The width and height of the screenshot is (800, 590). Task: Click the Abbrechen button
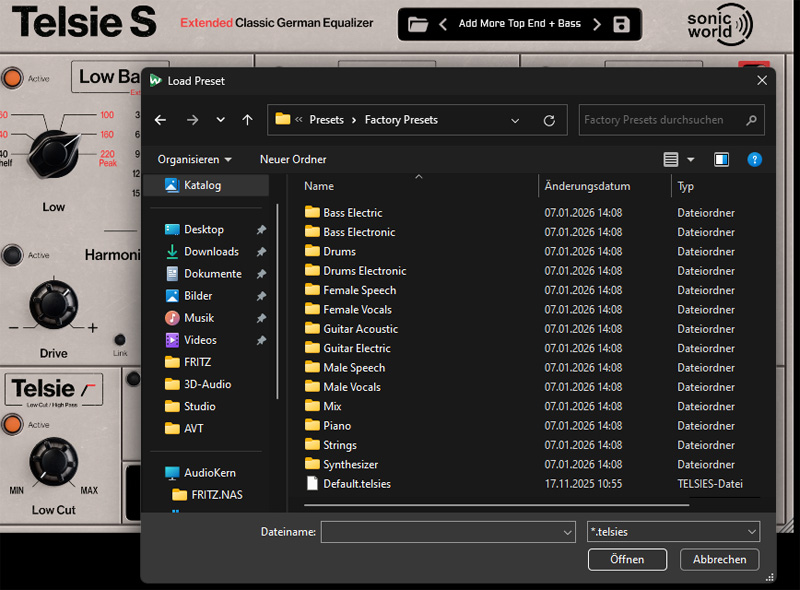719,559
